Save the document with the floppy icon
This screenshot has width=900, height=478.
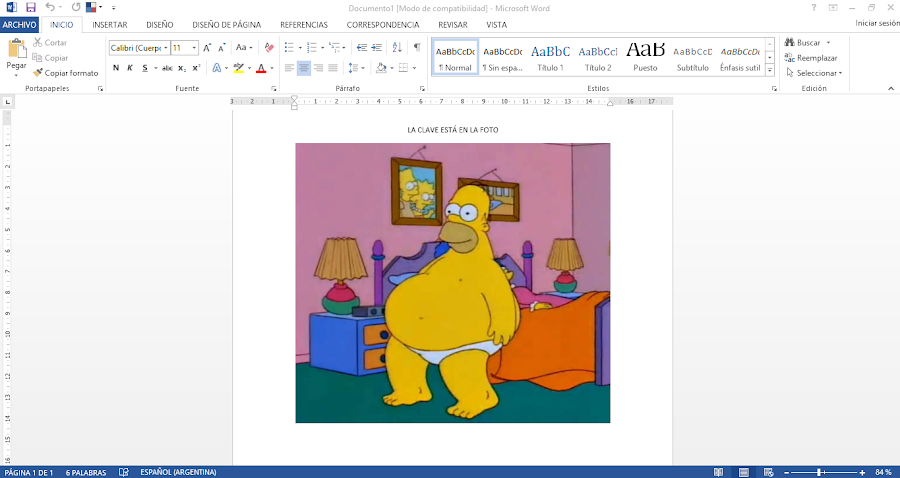click(x=30, y=7)
